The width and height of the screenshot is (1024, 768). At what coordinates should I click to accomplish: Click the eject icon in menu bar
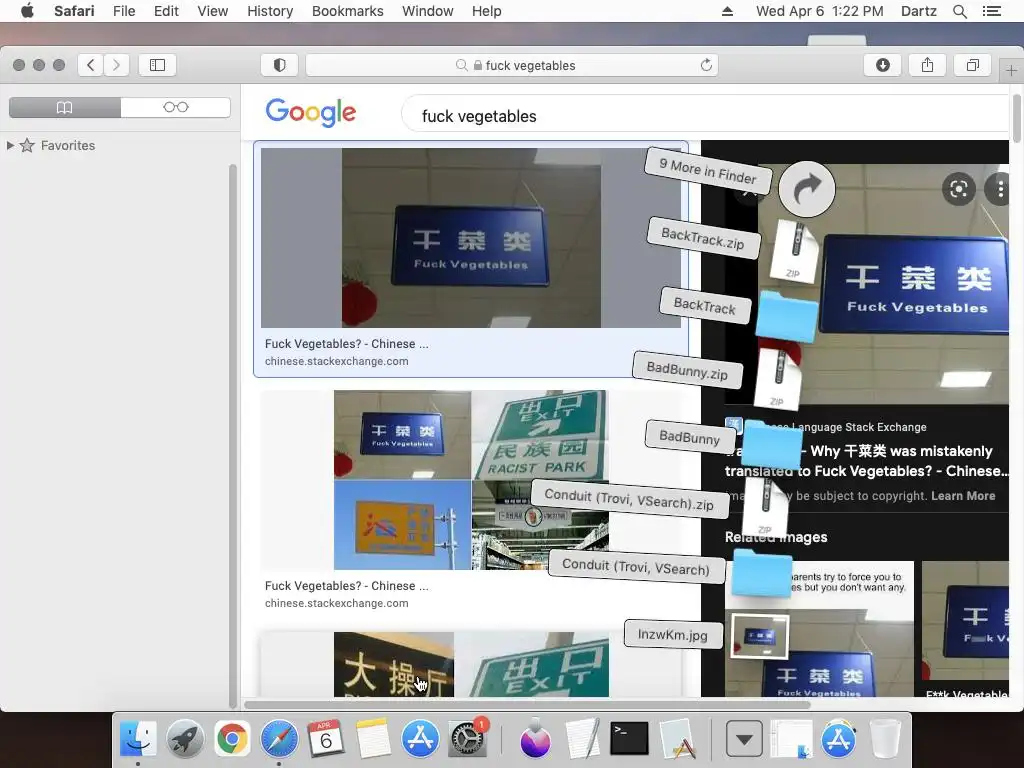727,11
